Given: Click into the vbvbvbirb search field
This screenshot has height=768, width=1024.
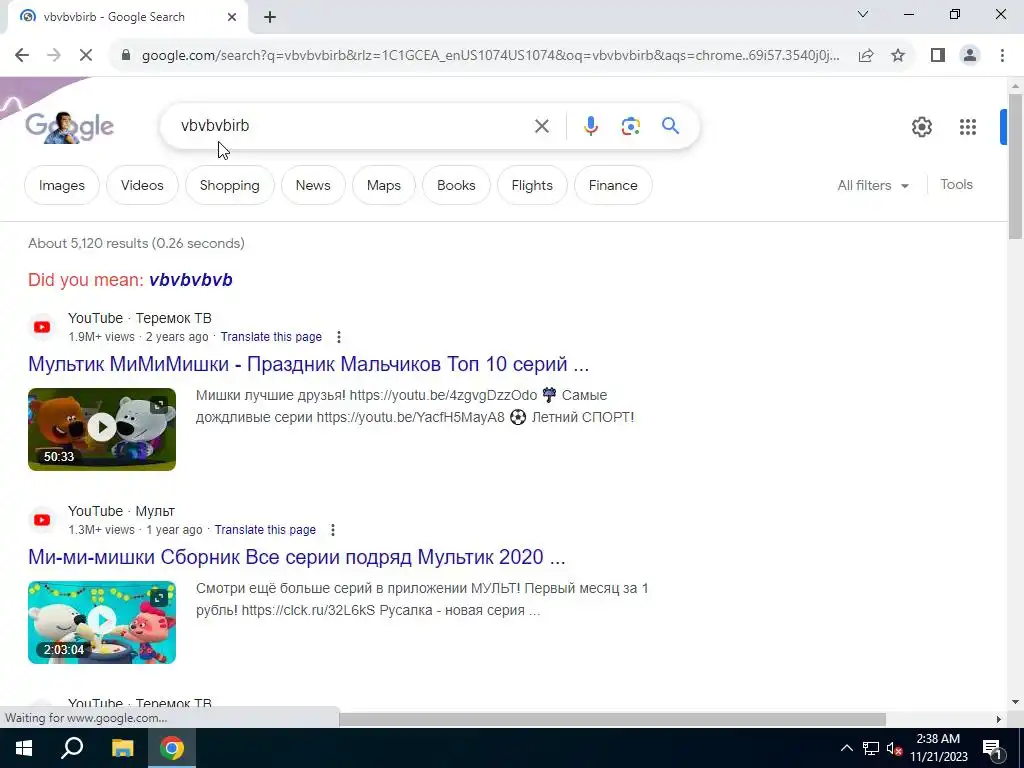Looking at the screenshot, I should [x=353, y=125].
